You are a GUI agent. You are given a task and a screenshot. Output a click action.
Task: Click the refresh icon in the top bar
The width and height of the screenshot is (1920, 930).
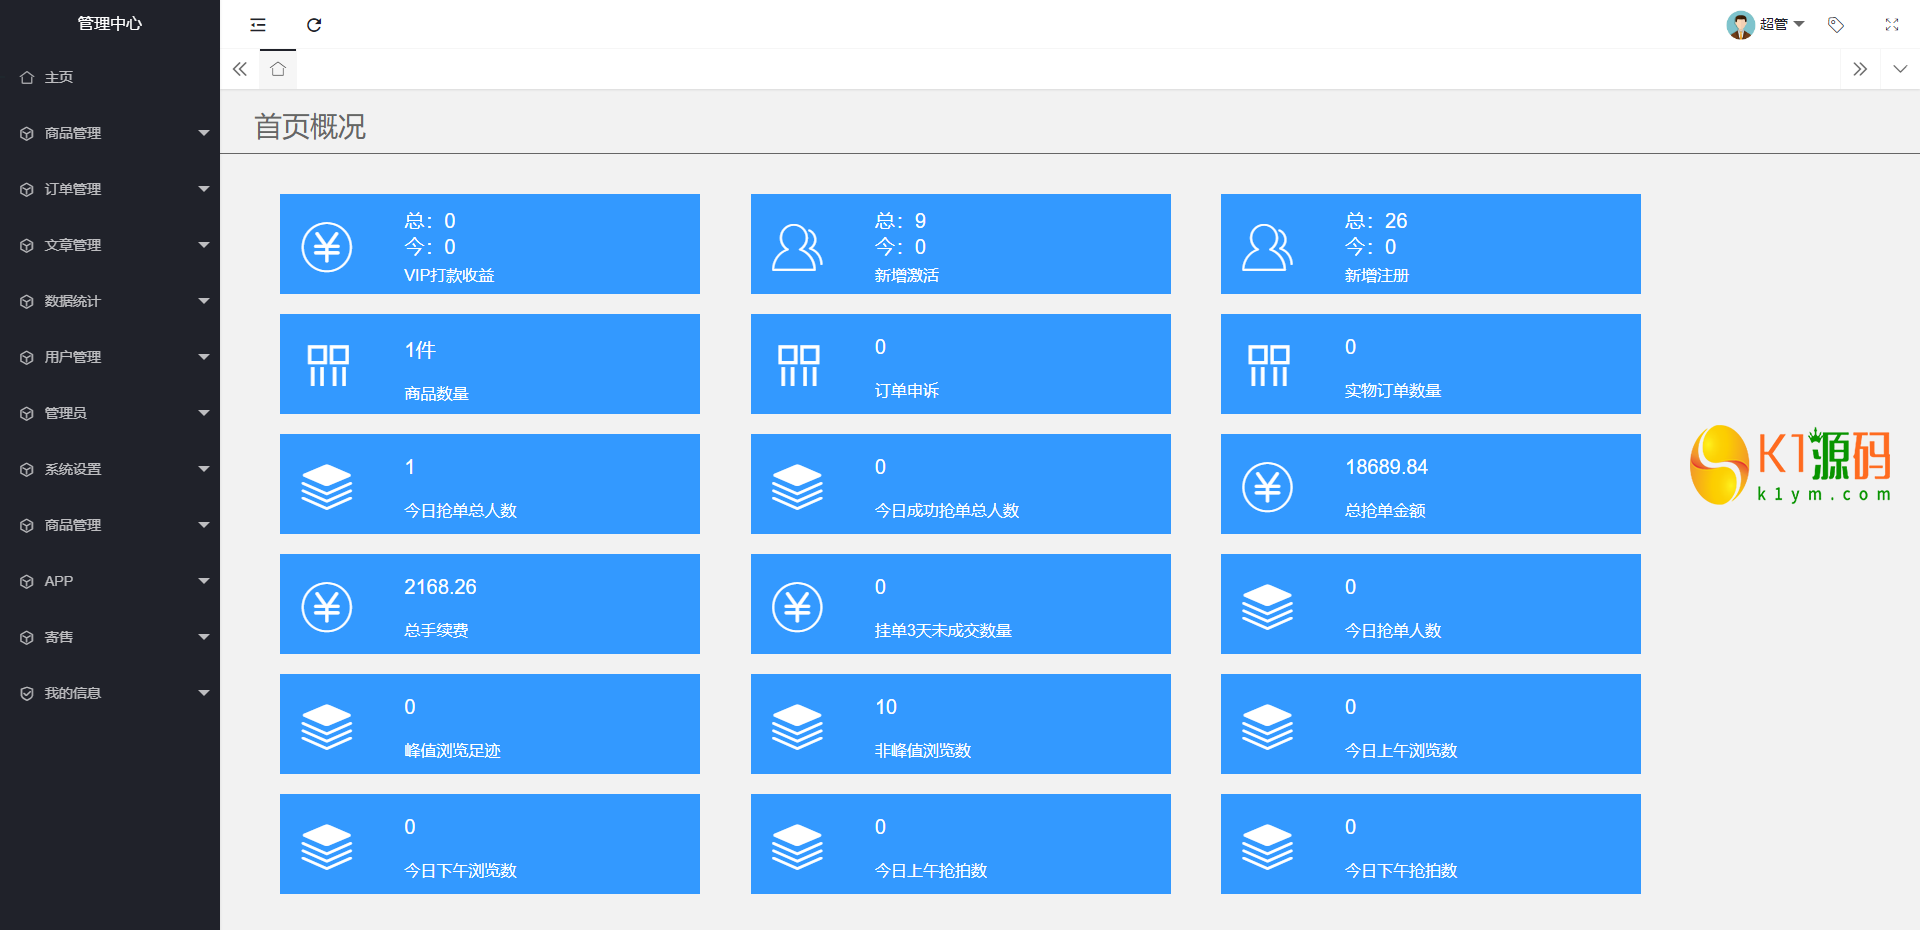pos(314,25)
